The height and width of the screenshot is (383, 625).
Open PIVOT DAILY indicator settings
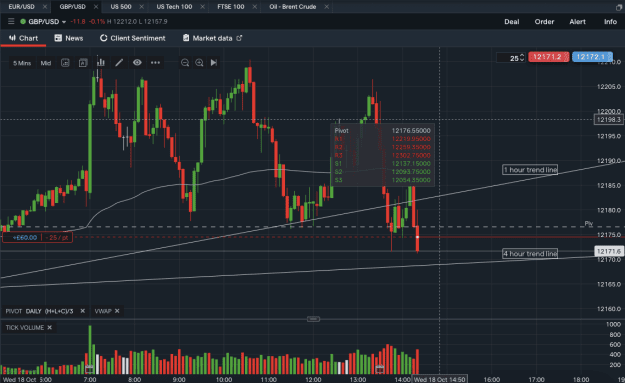point(39,311)
